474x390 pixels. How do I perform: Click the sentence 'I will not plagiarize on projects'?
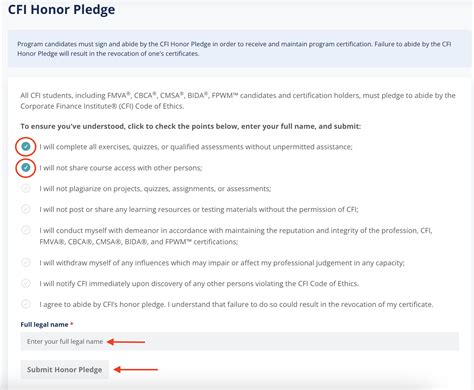pos(155,189)
